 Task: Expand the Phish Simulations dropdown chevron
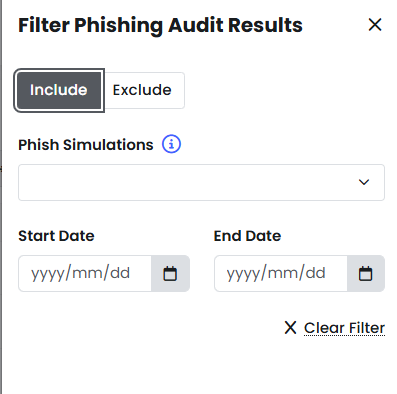pyautogui.click(x=364, y=182)
